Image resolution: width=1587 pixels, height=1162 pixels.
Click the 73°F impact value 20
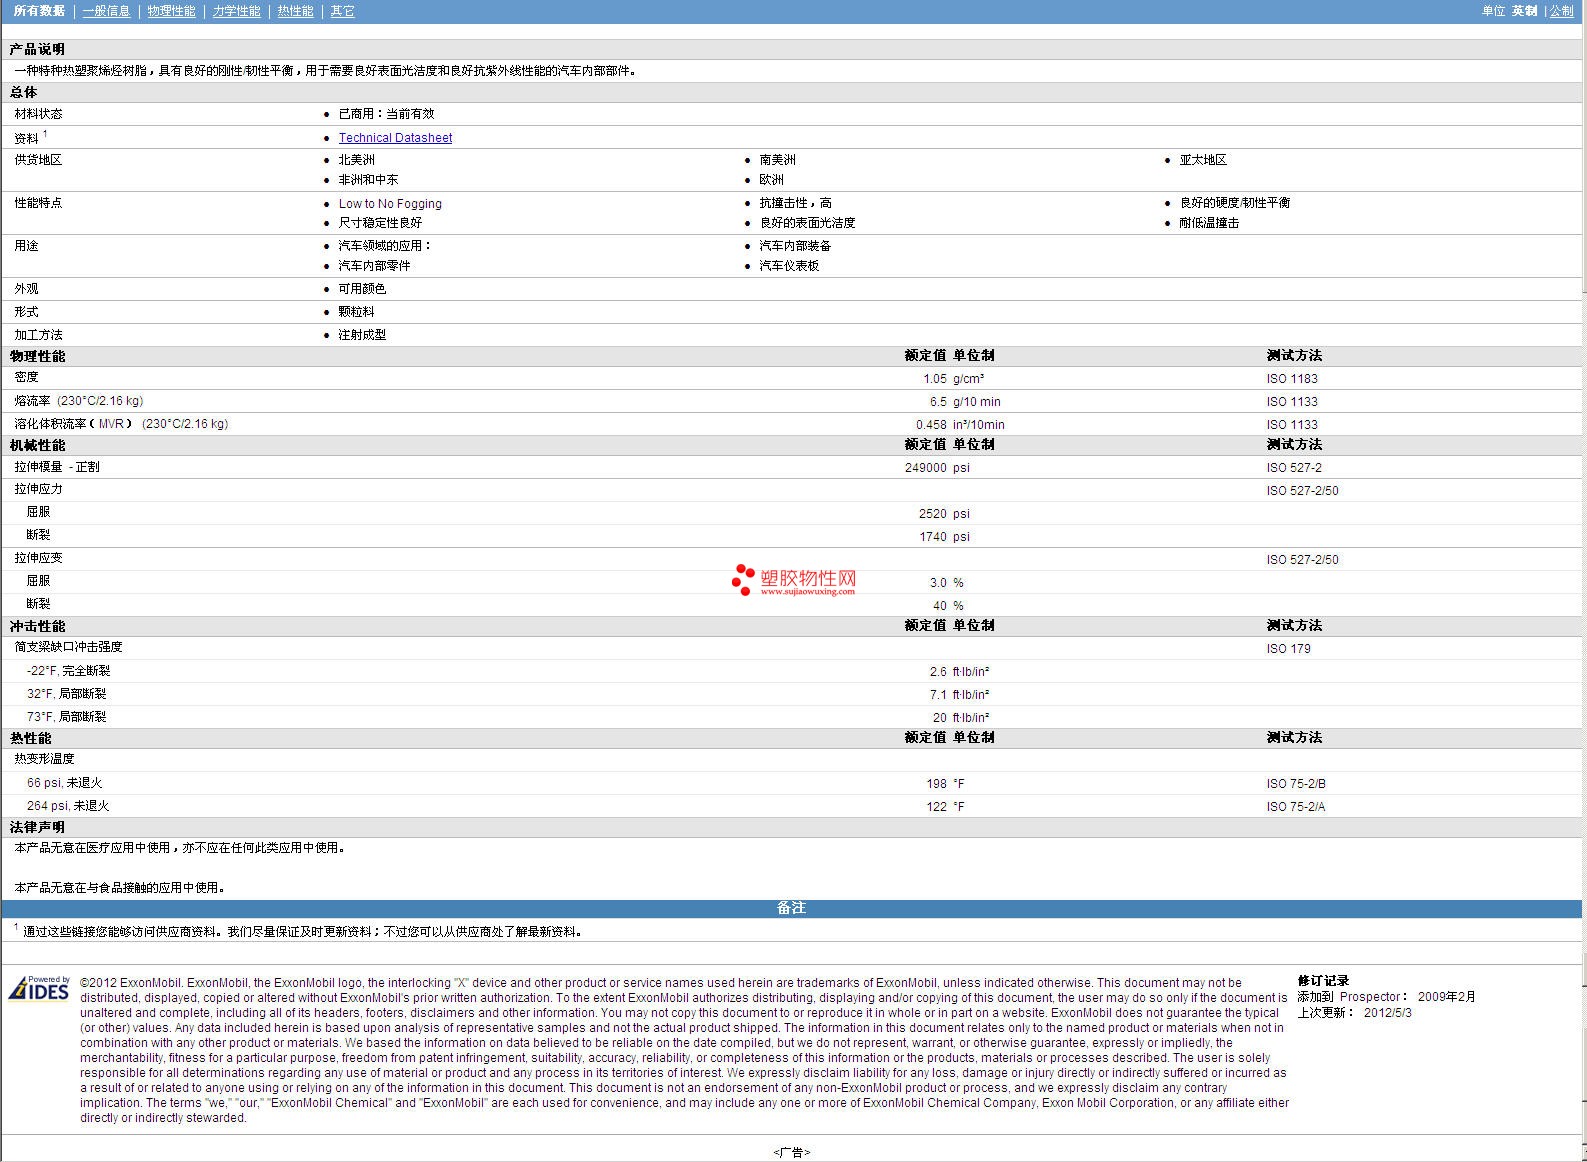click(x=940, y=718)
